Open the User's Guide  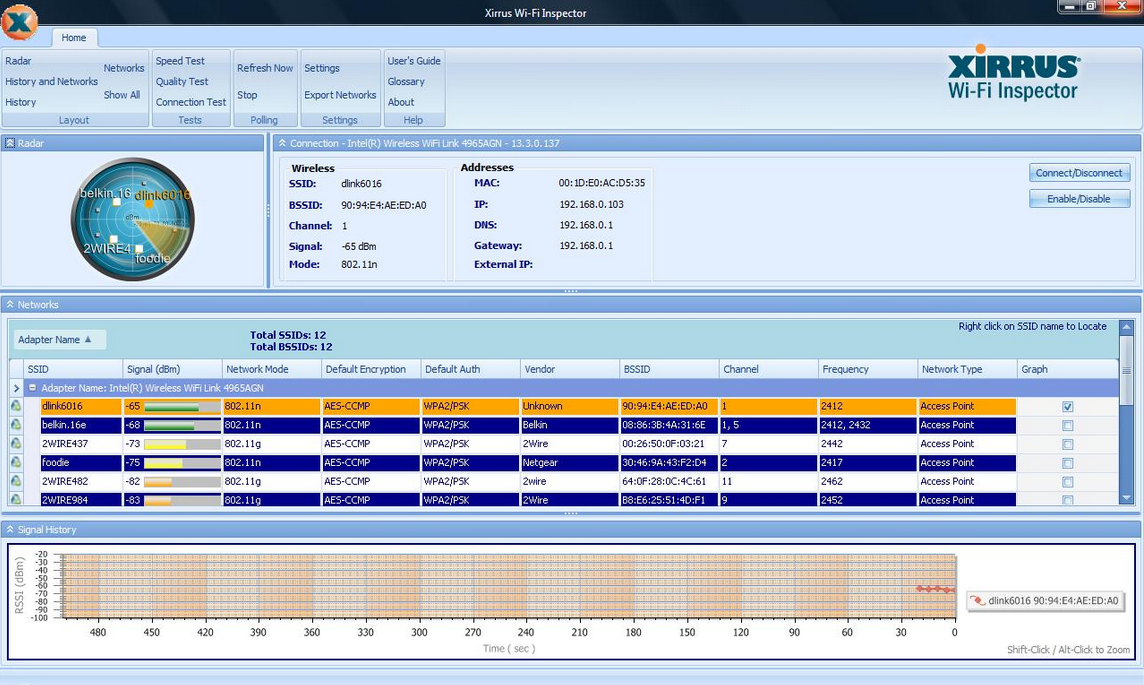414,61
